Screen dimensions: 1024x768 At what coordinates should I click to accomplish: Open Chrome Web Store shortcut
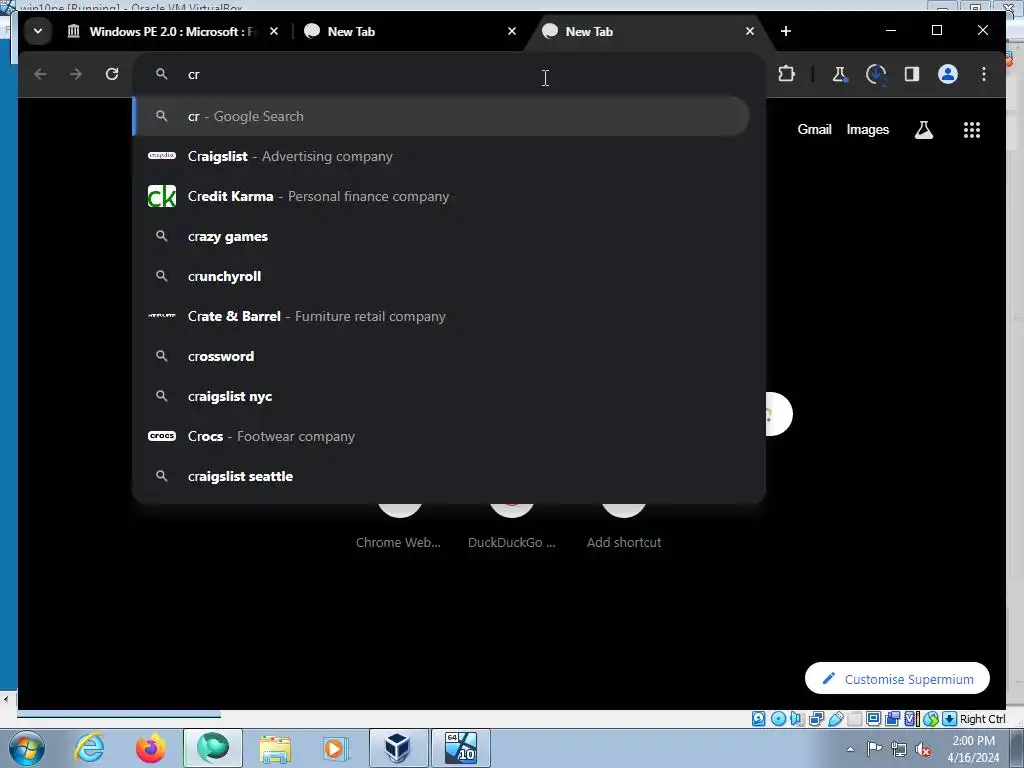pyautogui.click(x=398, y=526)
